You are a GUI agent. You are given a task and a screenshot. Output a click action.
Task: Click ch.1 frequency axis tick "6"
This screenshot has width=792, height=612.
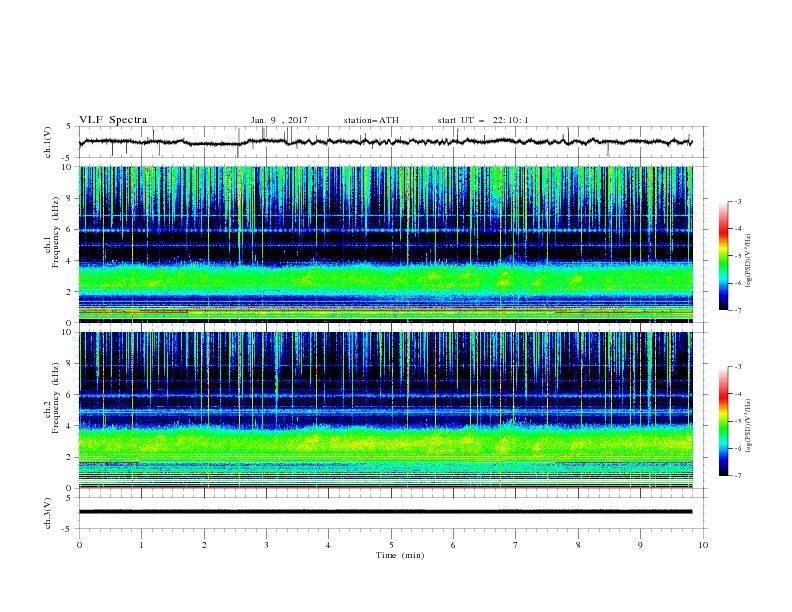coord(71,229)
